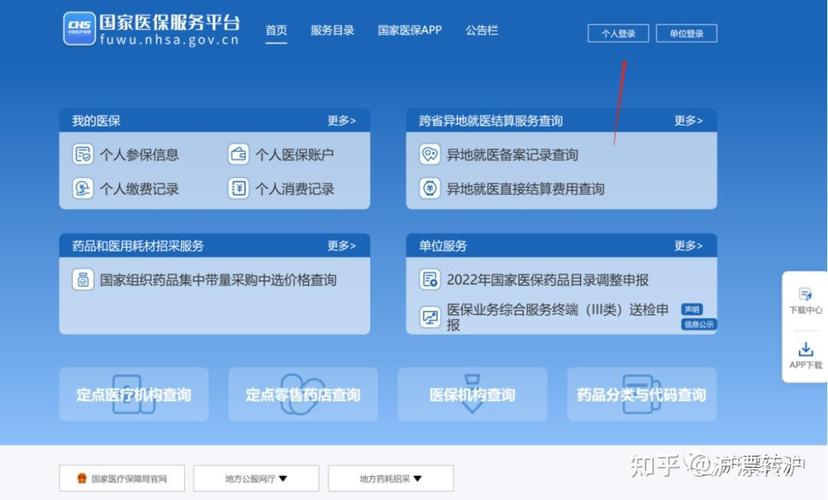The height and width of the screenshot is (500, 828).
Task: Open 国家医疗保障局官网 link
Action: click(122, 478)
